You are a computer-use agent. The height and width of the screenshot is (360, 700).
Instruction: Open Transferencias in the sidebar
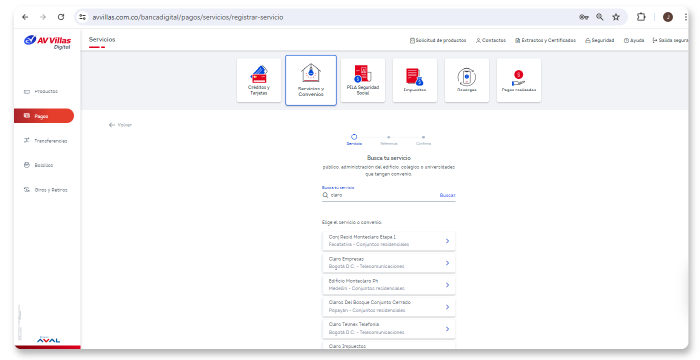tap(45, 141)
